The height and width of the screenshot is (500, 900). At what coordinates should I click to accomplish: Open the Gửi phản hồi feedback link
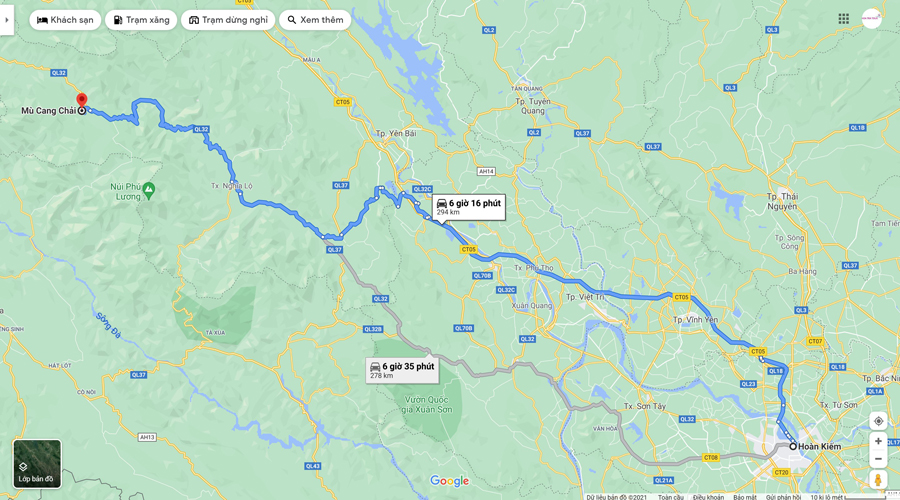pos(783,497)
